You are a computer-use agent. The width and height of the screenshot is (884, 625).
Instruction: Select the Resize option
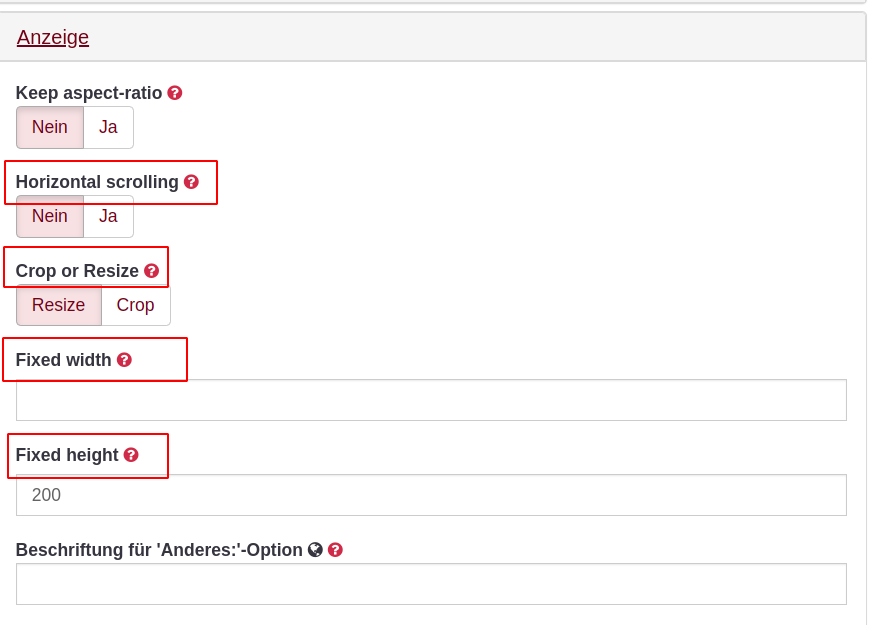click(x=59, y=305)
